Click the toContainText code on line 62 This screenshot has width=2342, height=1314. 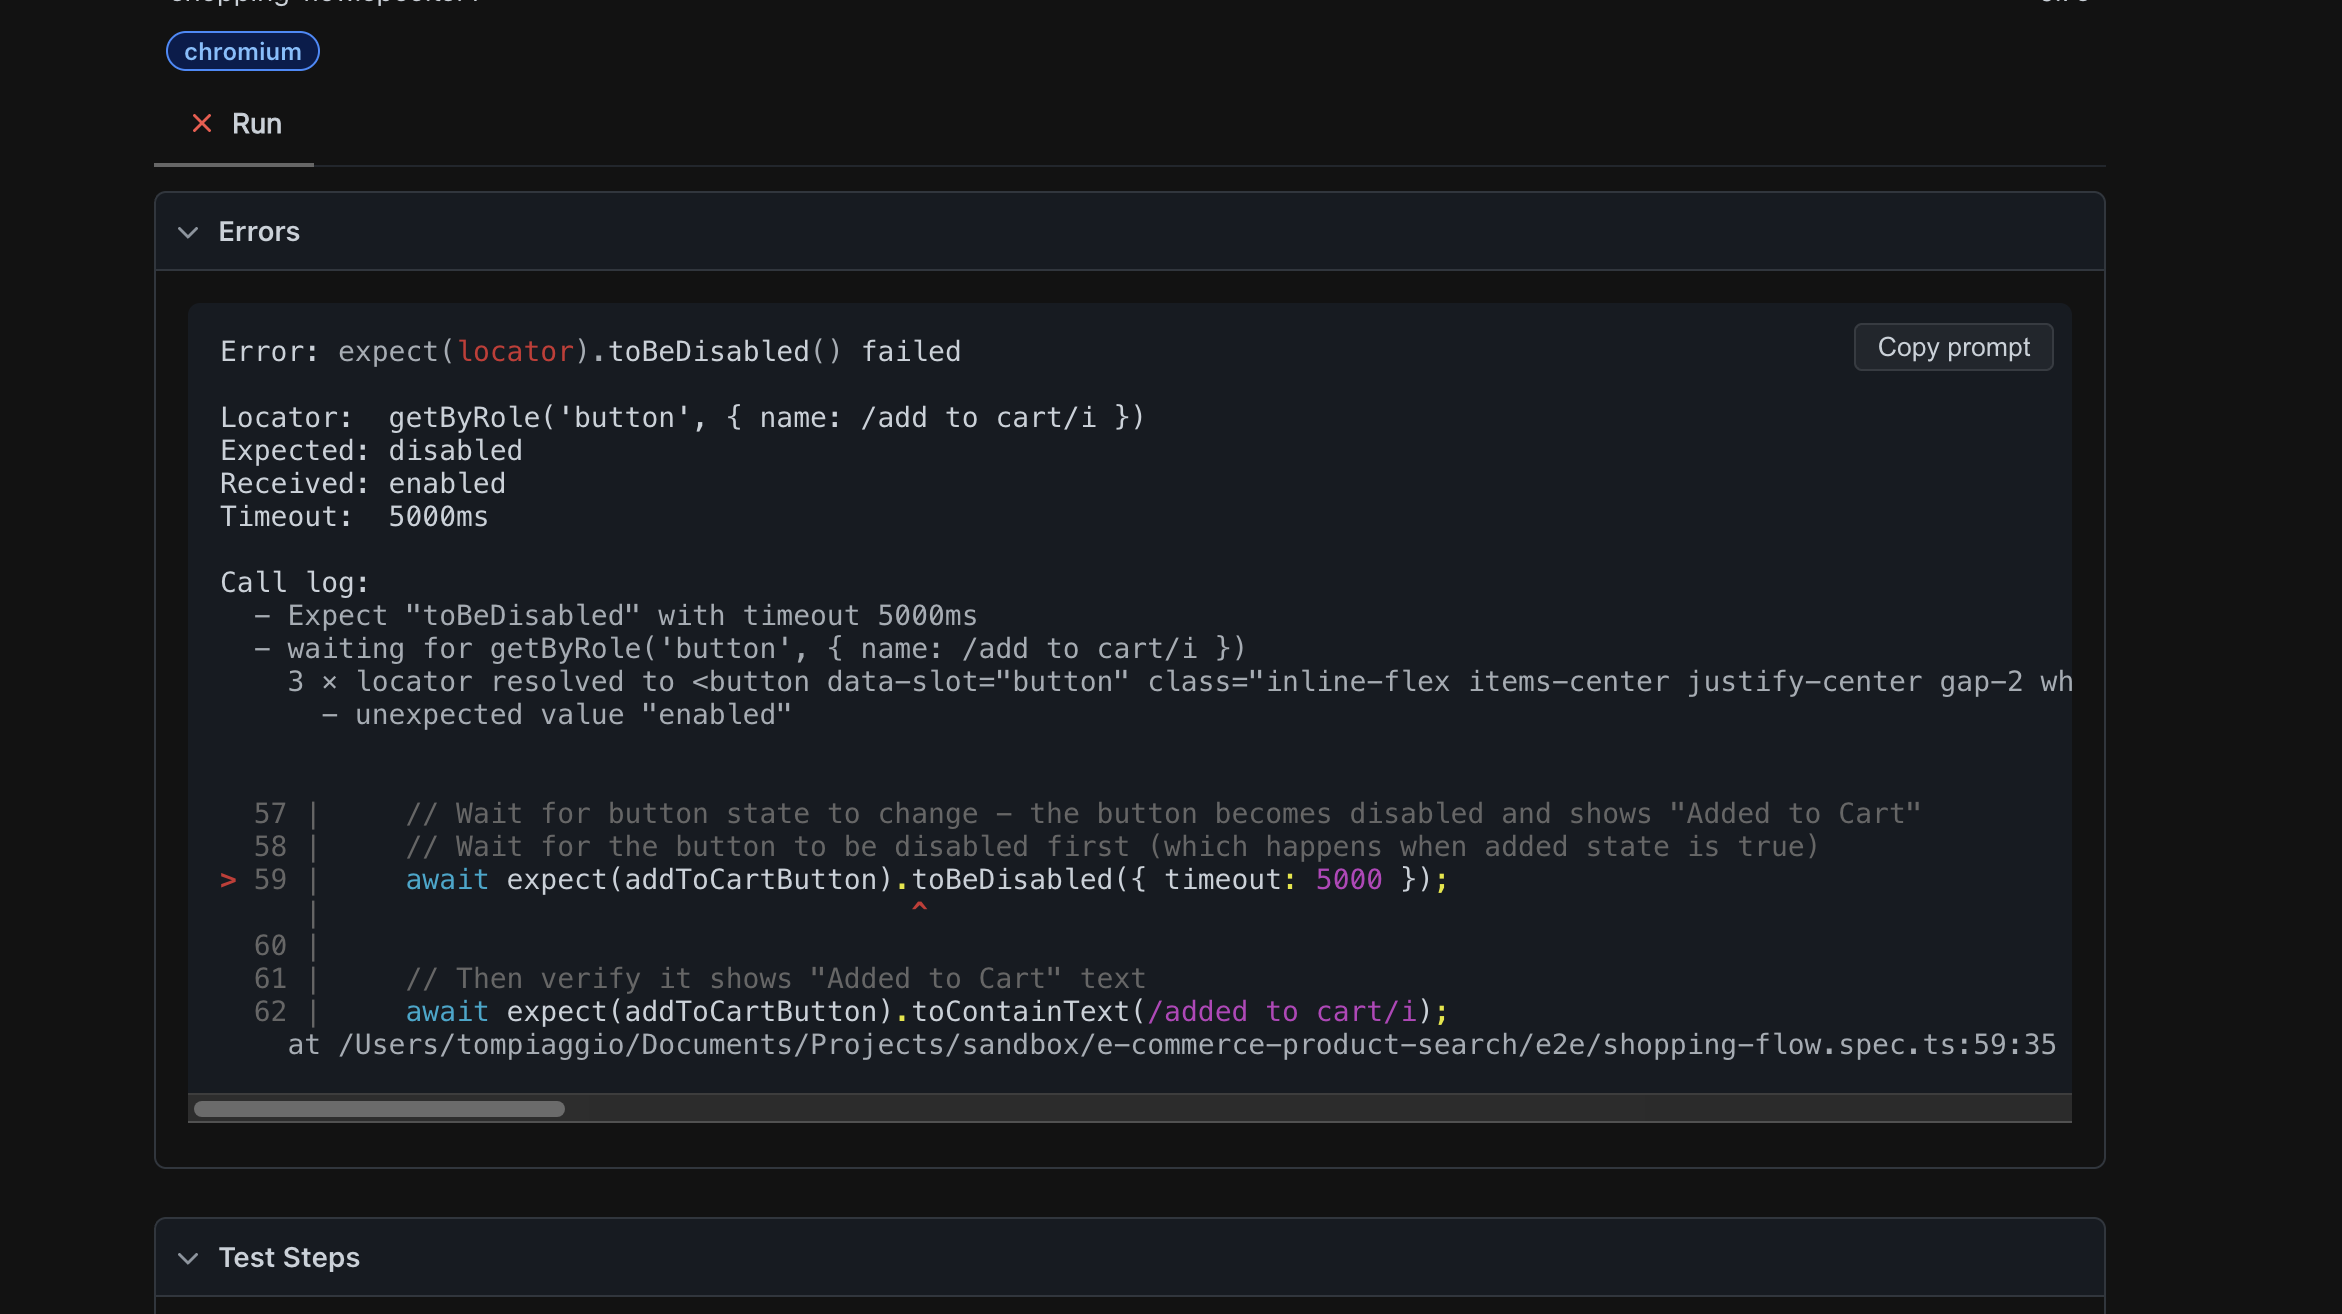coord(1020,1012)
